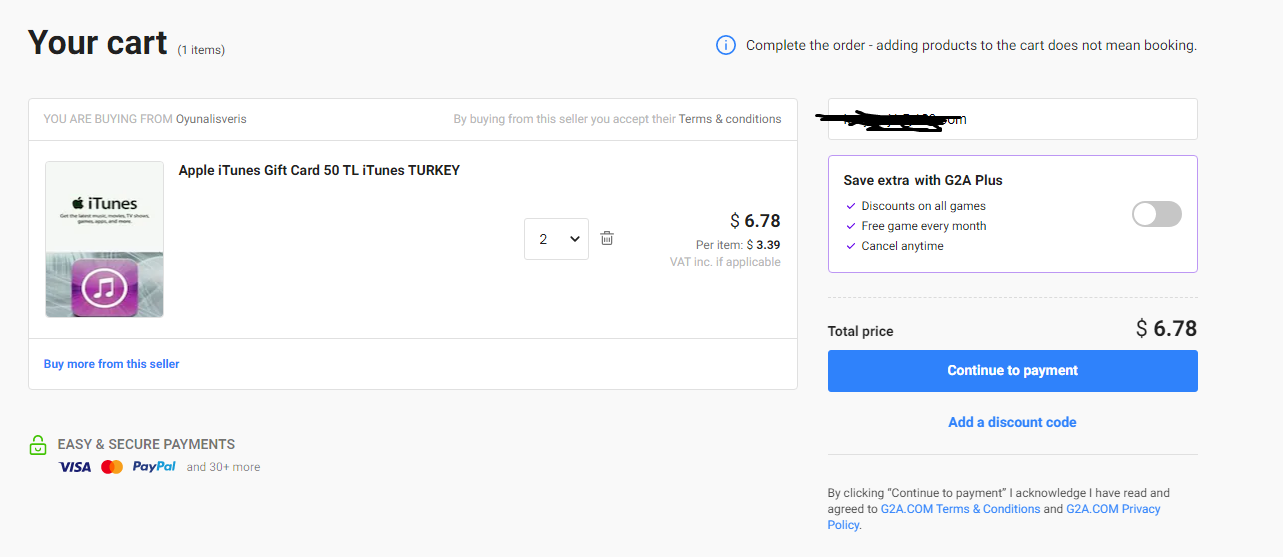Delete the item with the trash icon

607,238
